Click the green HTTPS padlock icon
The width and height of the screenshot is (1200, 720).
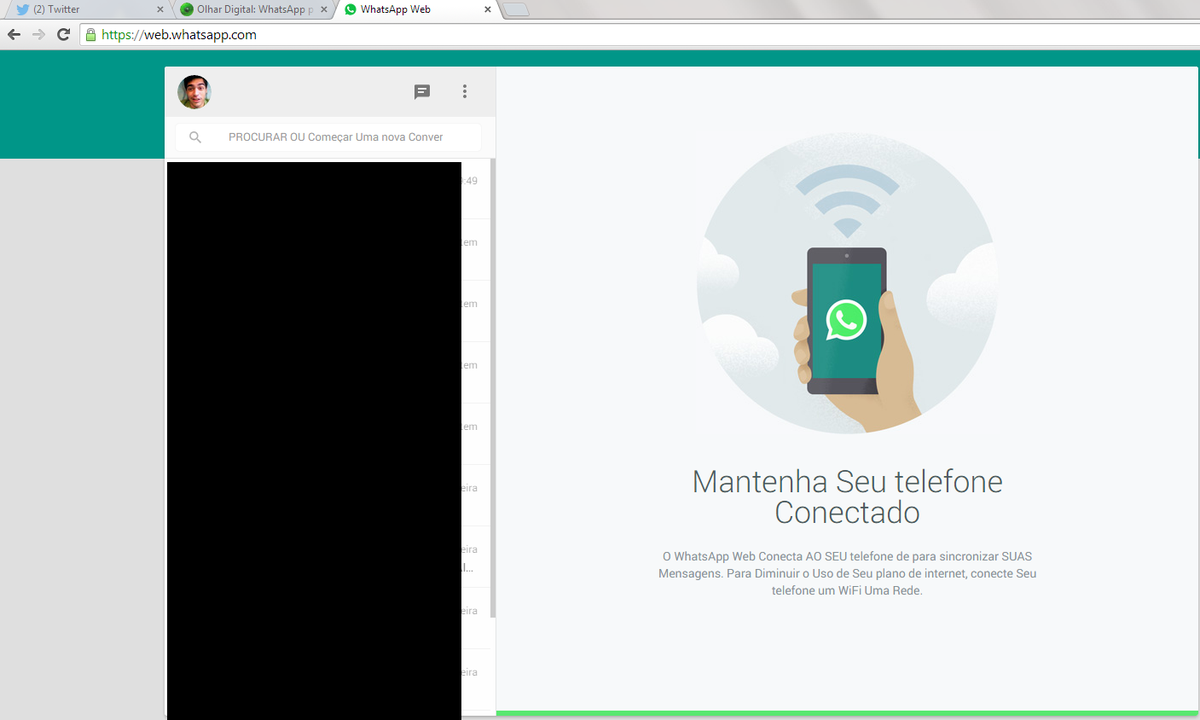point(91,34)
